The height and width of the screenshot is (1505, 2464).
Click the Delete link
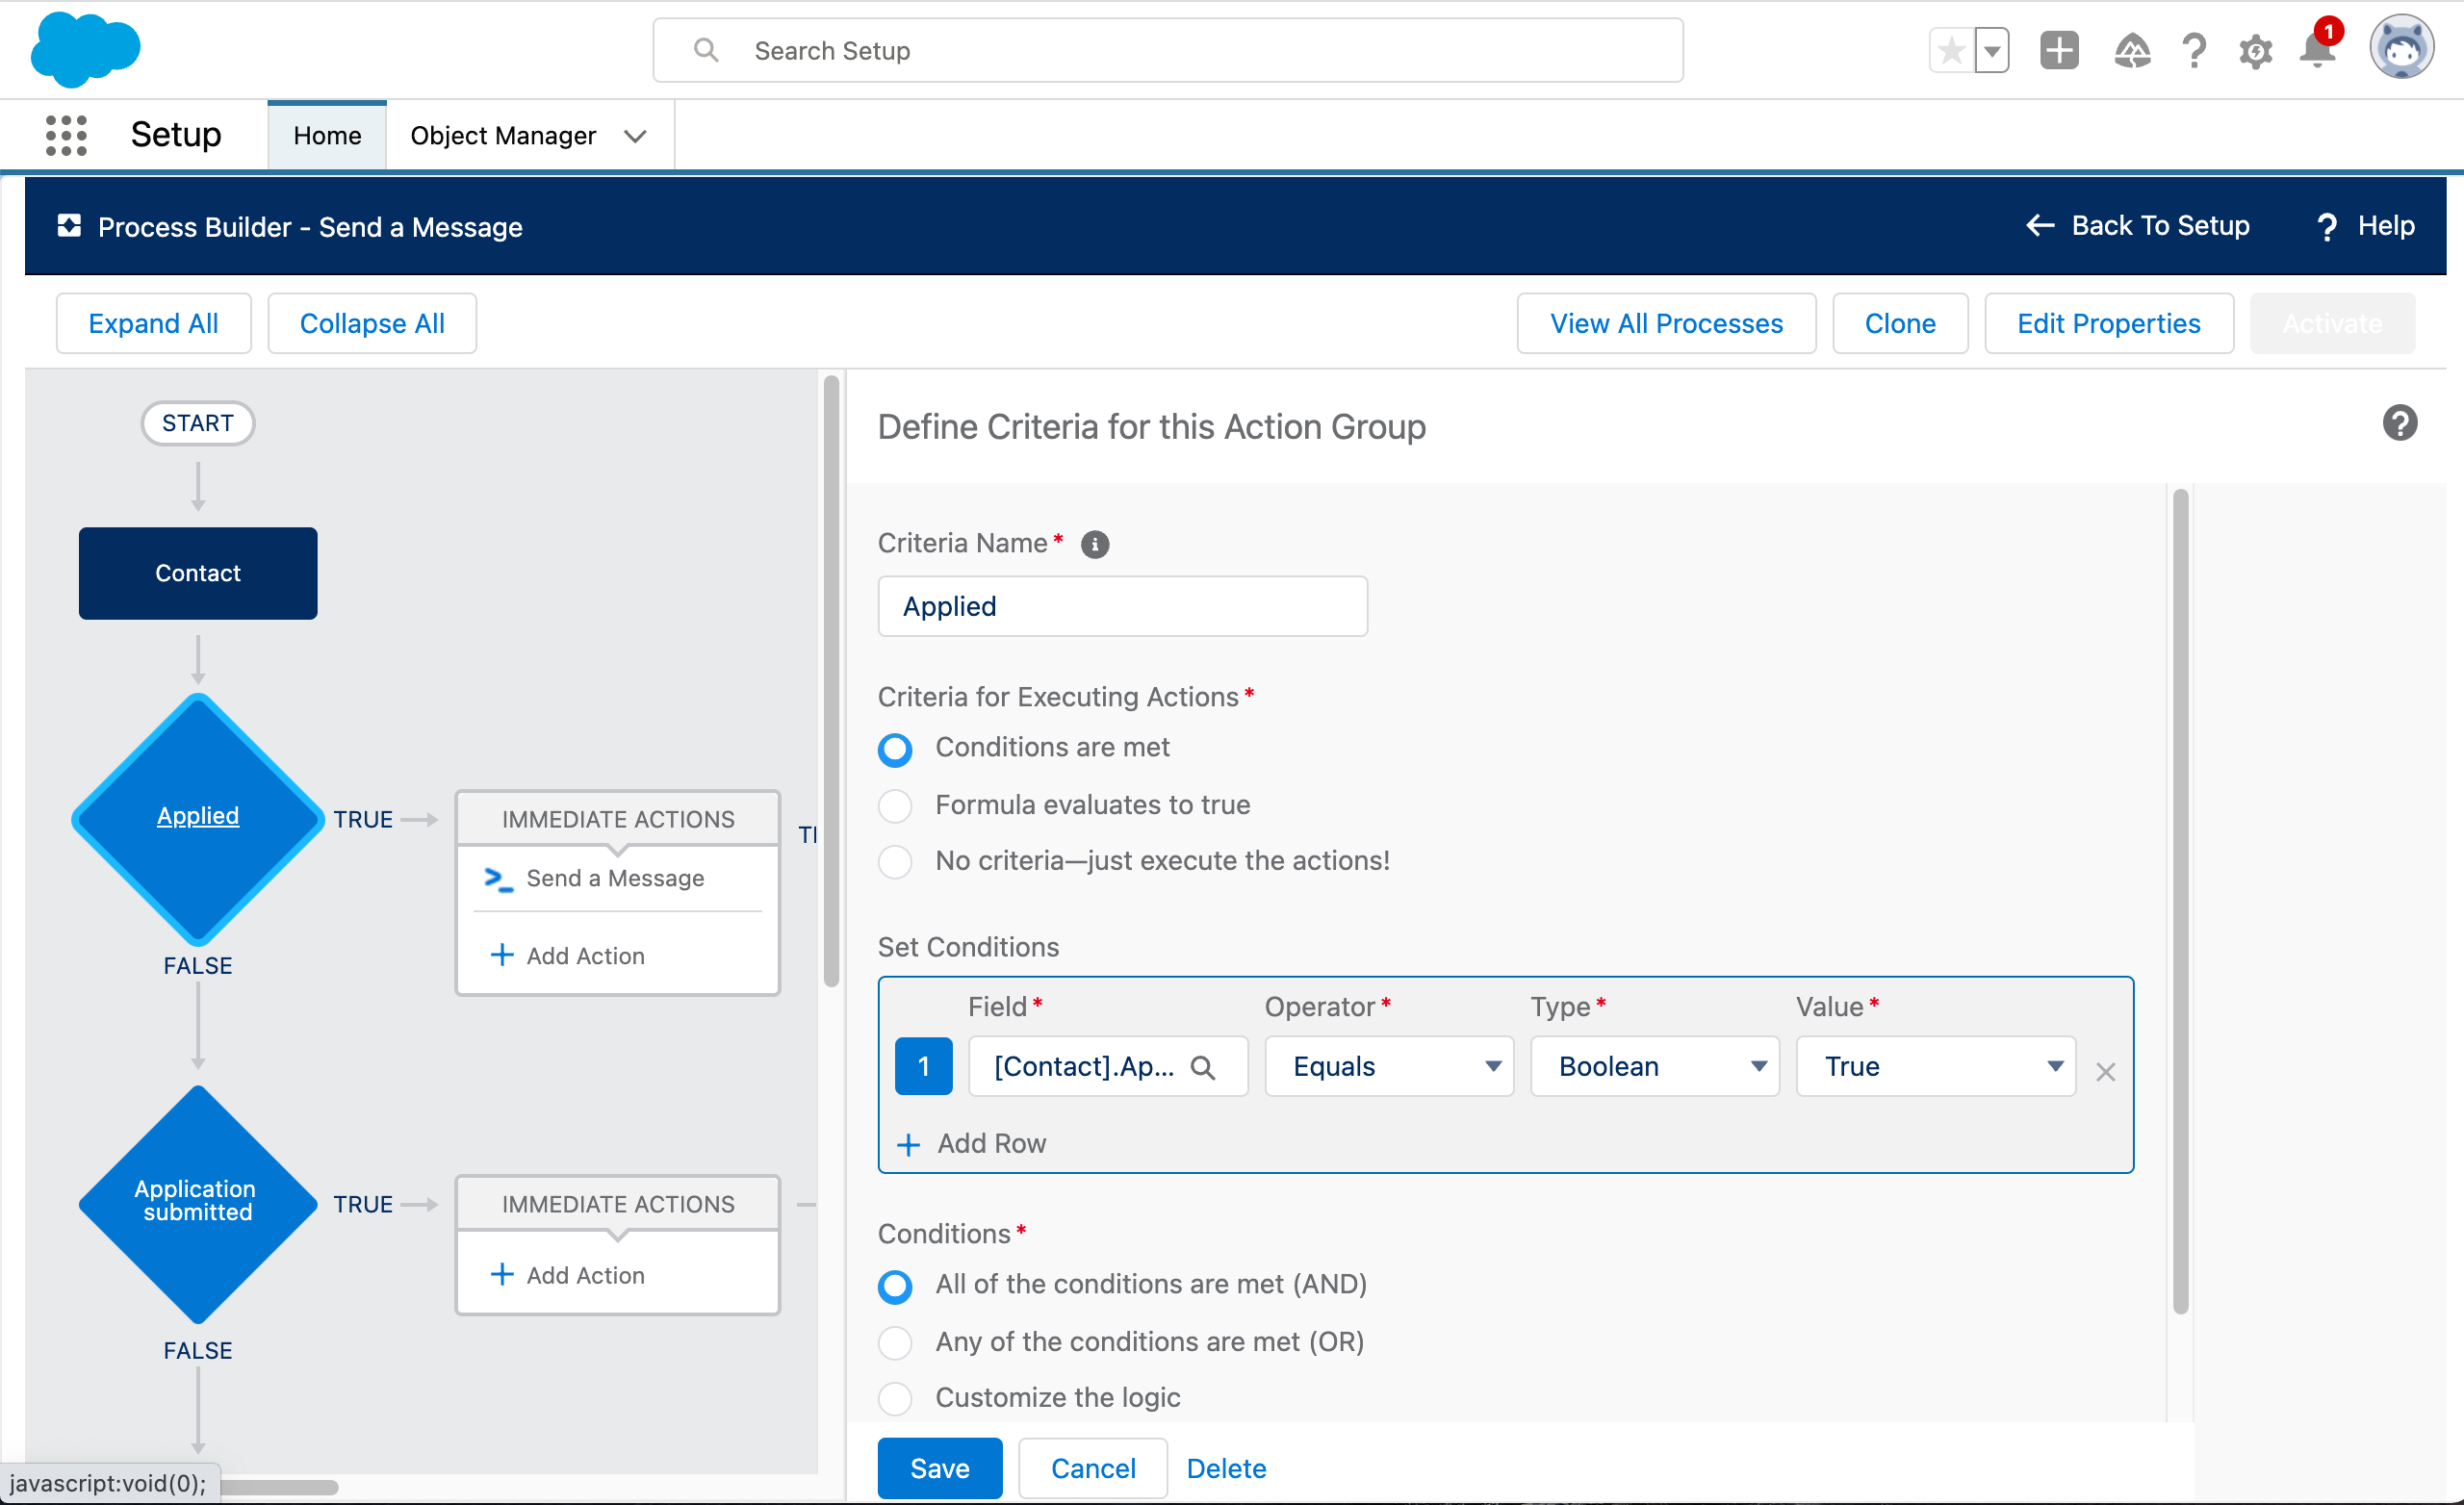point(1226,1467)
